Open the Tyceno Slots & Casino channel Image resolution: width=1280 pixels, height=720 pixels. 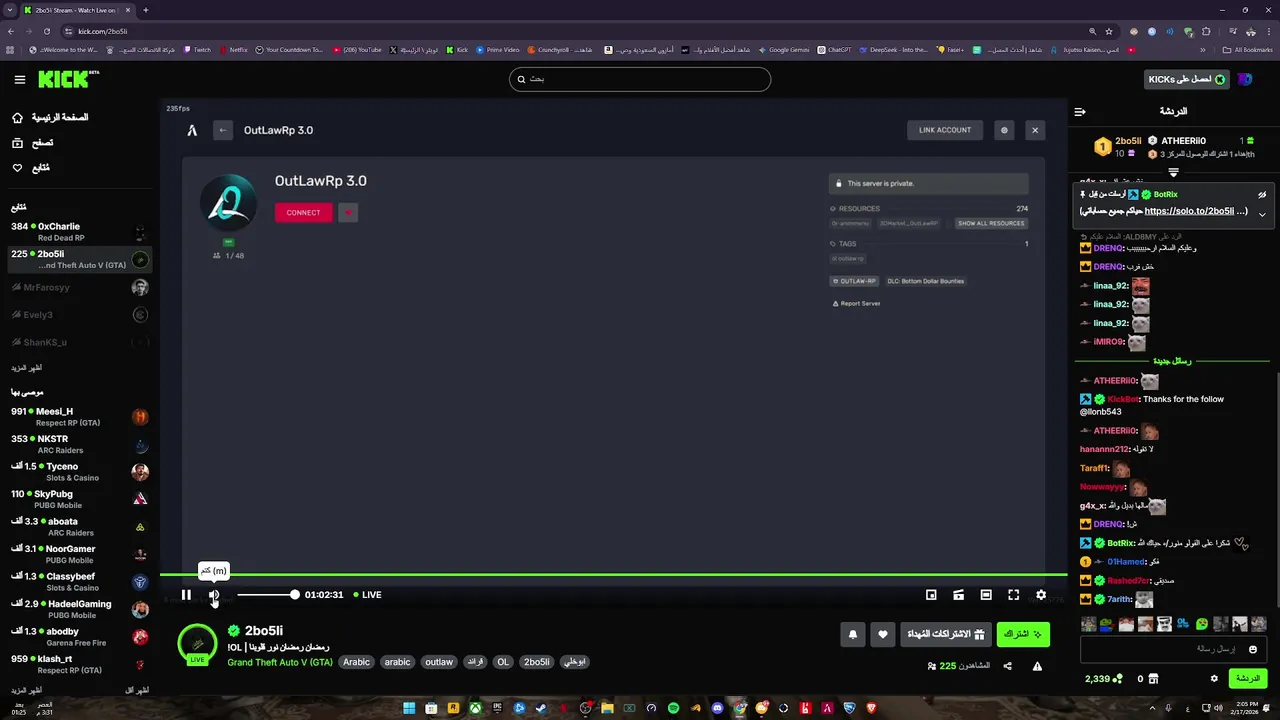point(78,472)
